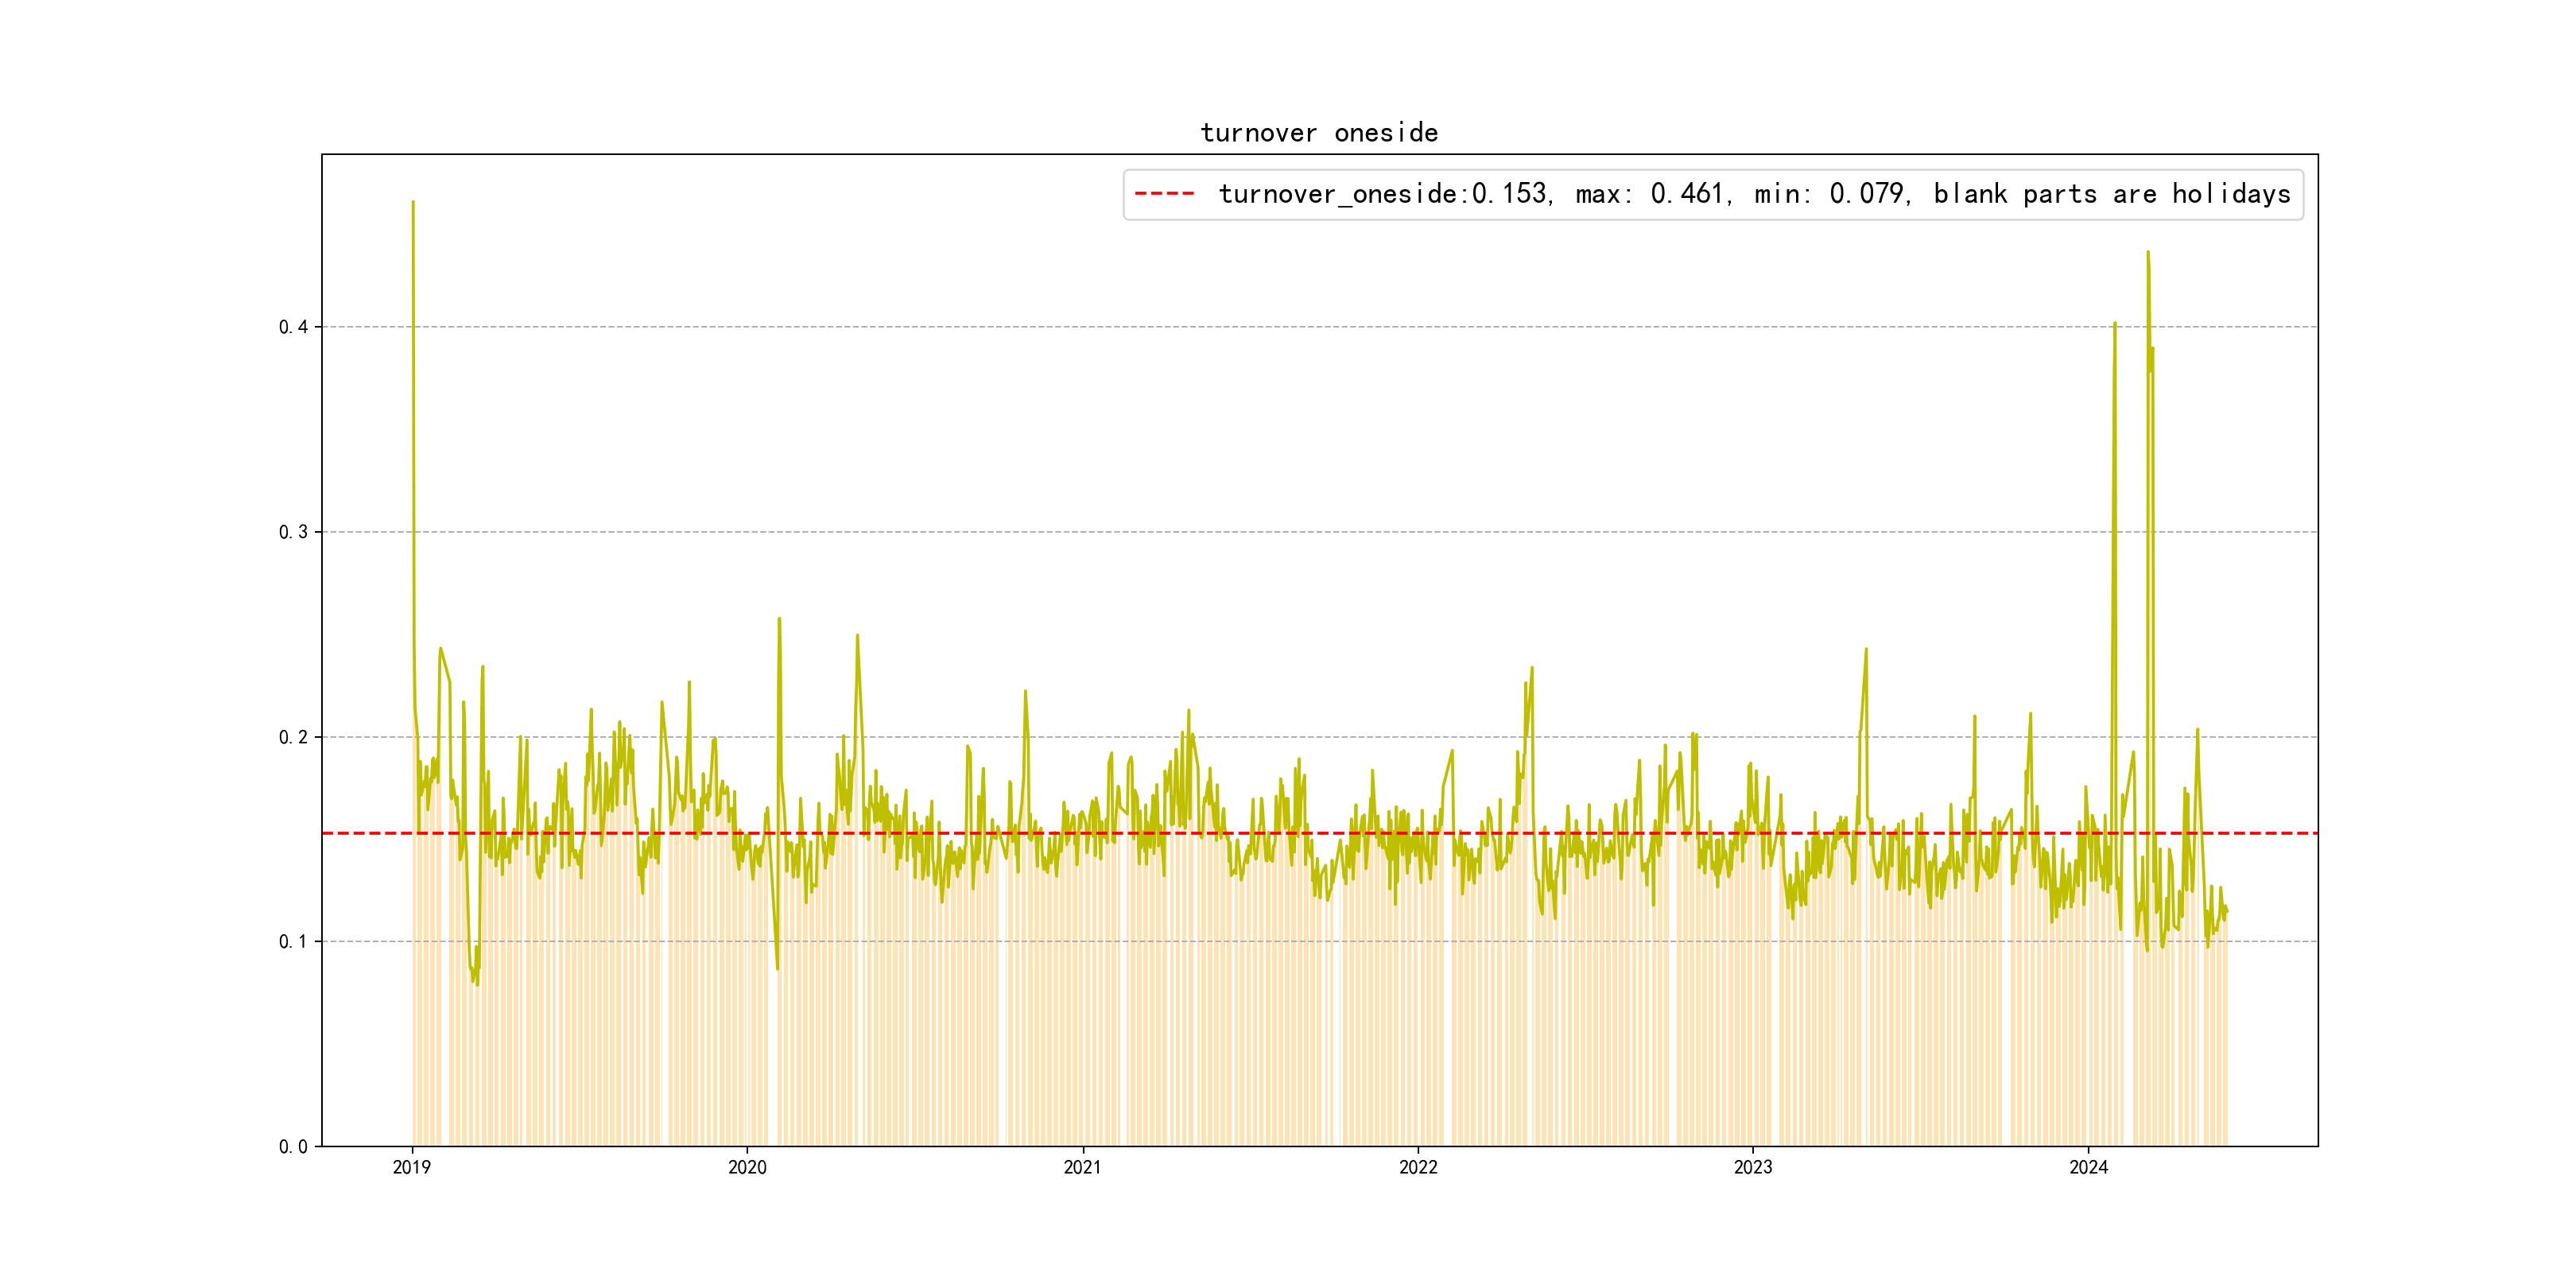Click the 0.0 y-axis tick label

[293, 1147]
